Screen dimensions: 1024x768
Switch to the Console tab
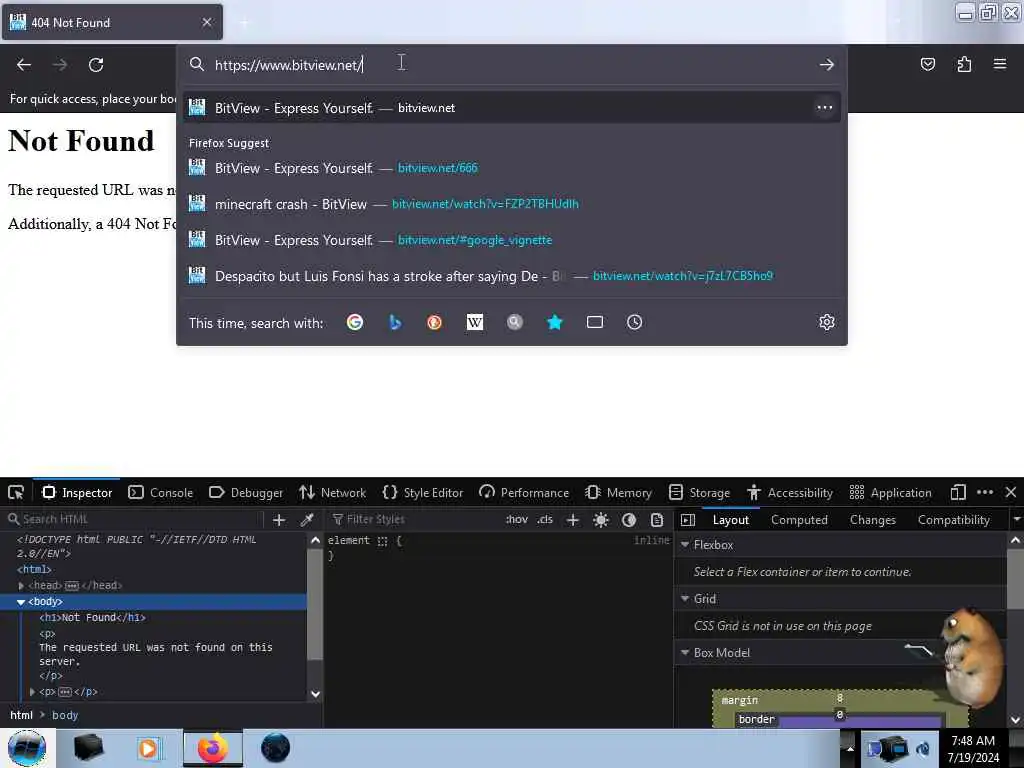click(161, 492)
